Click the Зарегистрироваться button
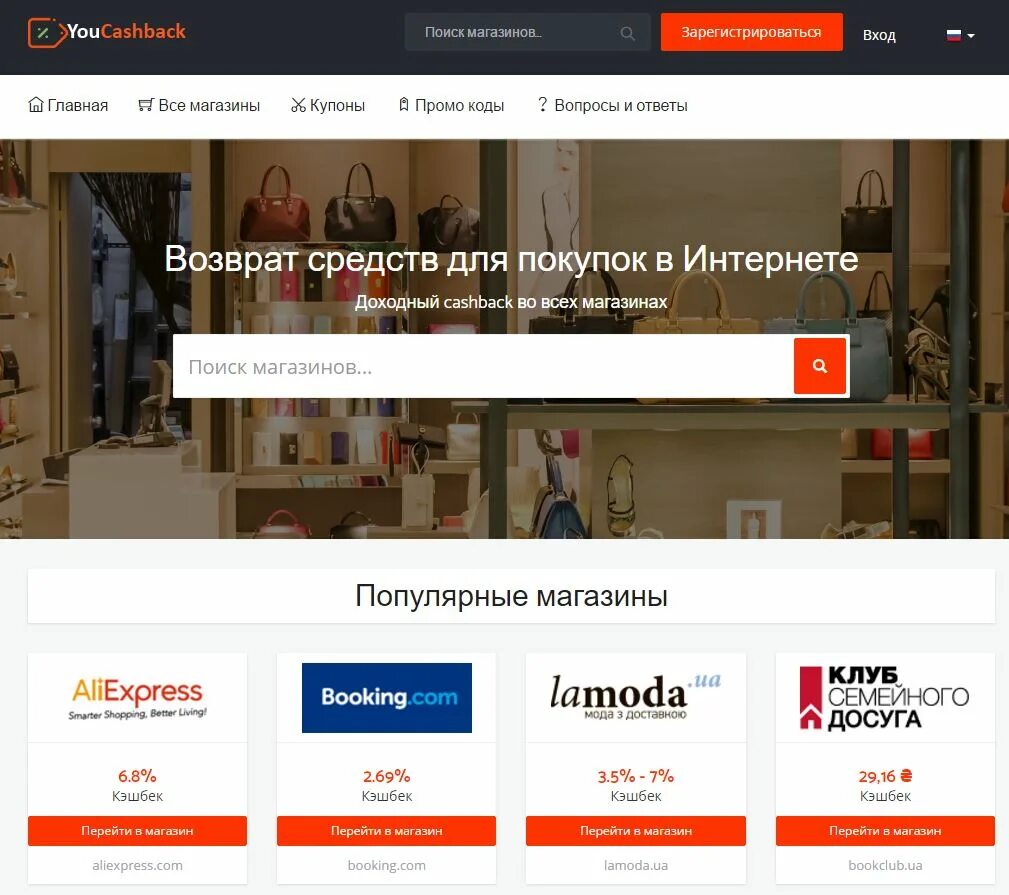The height and width of the screenshot is (895, 1009). point(751,32)
